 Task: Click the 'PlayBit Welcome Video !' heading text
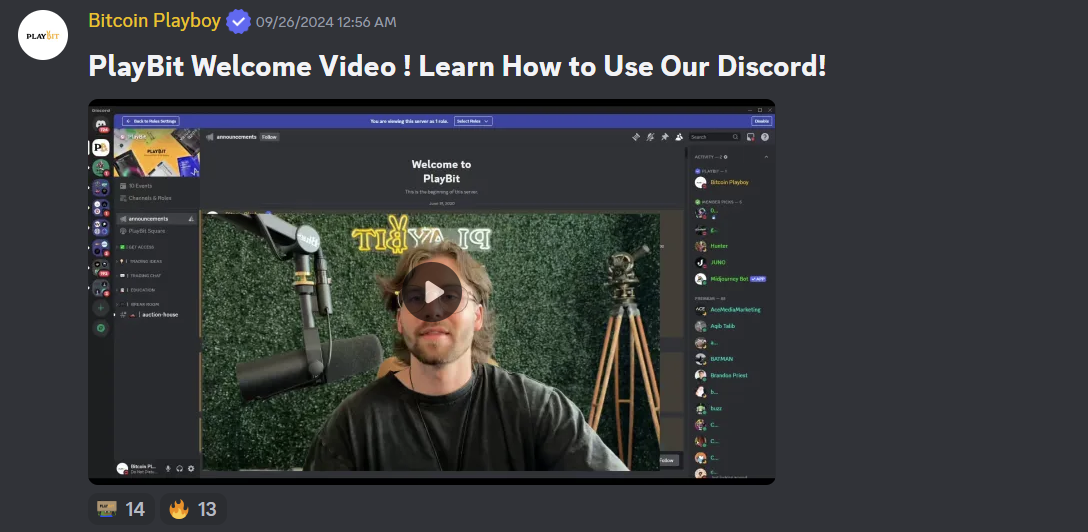tap(250, 66)
